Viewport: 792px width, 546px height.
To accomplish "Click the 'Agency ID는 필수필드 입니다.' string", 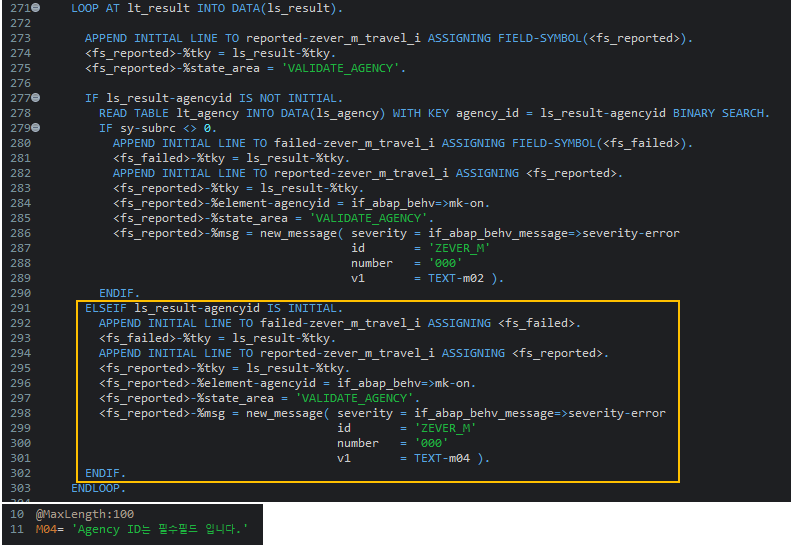I will 160,529.
